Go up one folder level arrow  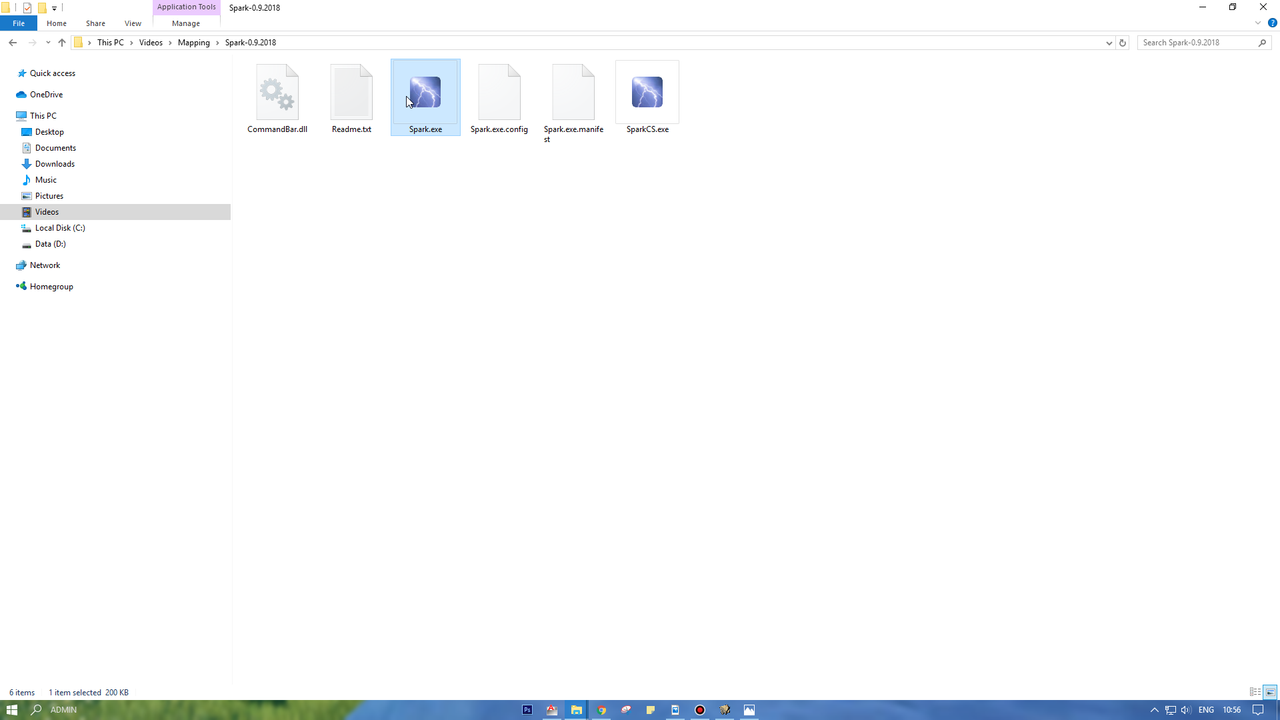click(x=62, y=42)
